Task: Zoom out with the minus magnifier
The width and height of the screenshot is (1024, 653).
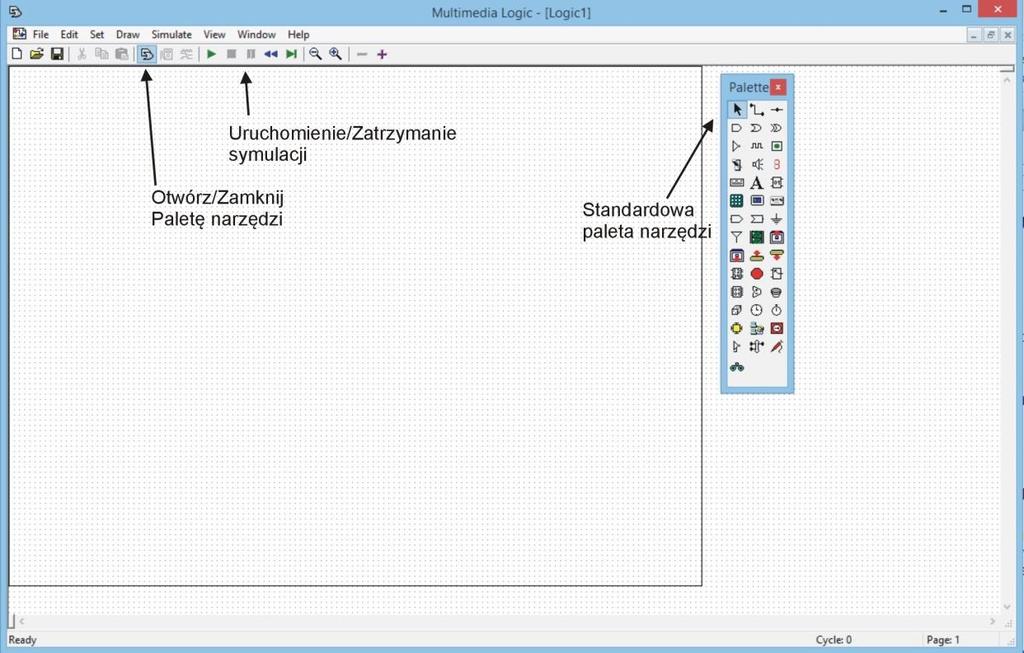Action: [315, 54]
